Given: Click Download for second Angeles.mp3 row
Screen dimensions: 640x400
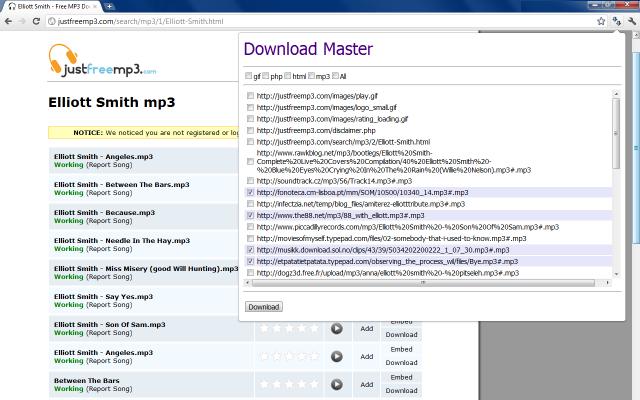Looking at the screenshot, I should point(401,362).
